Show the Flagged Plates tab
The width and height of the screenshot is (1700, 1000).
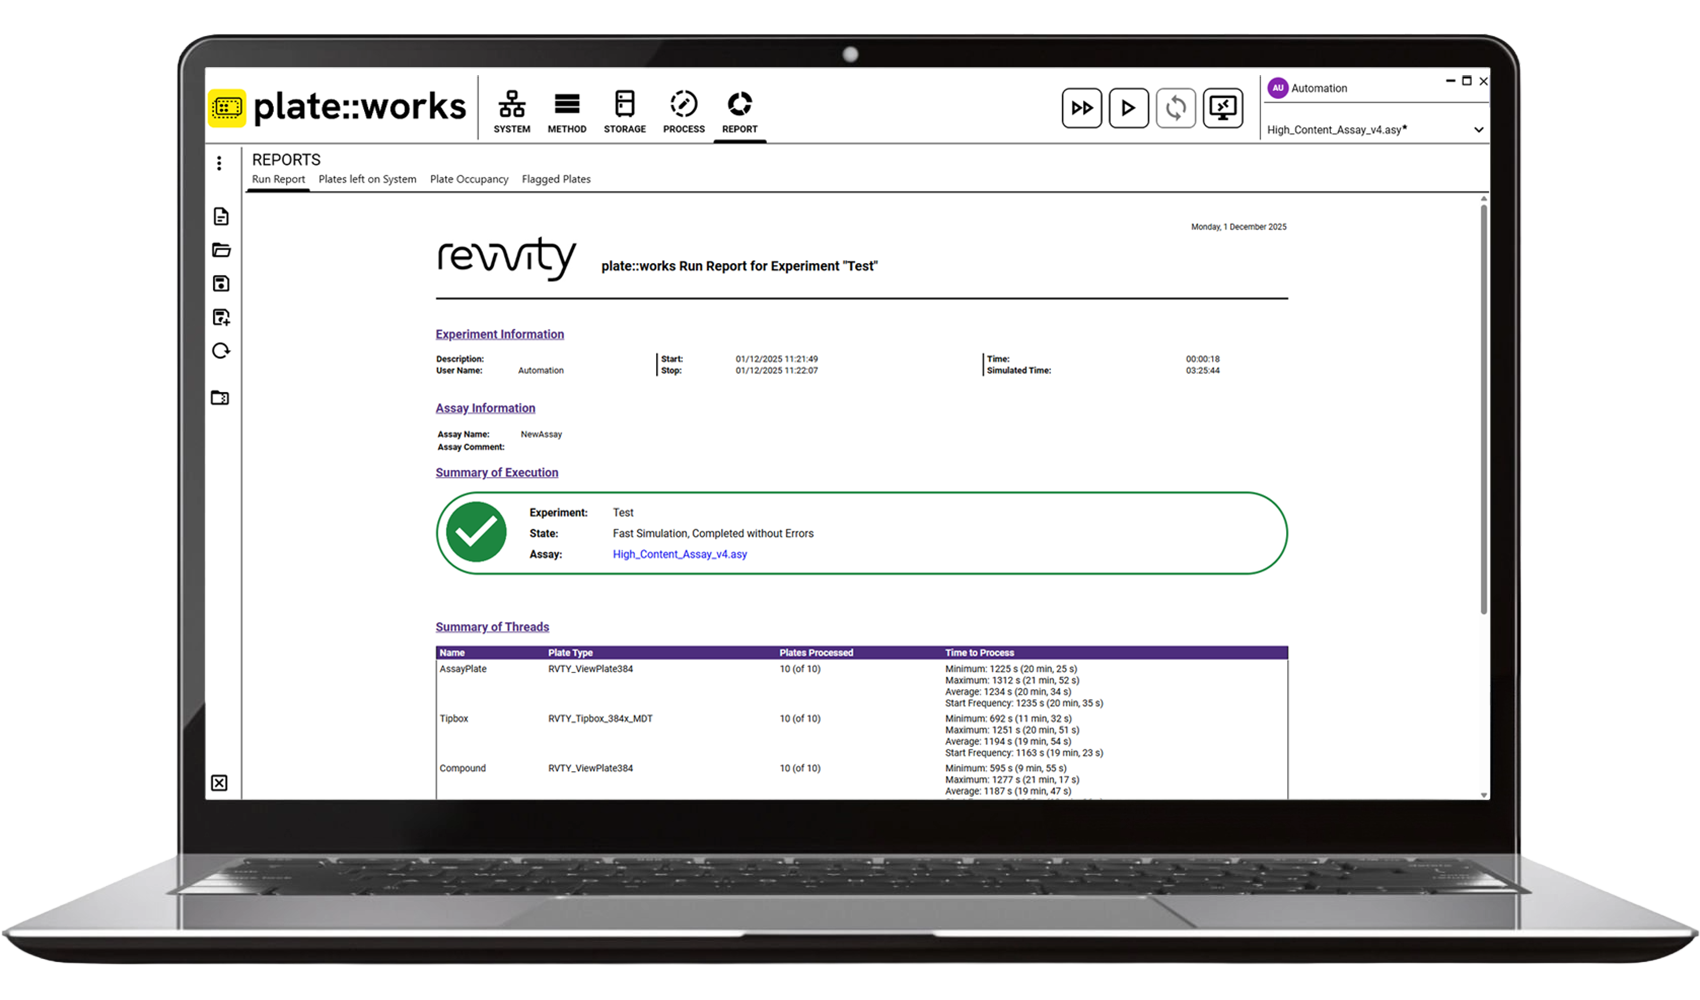point(556,179)
